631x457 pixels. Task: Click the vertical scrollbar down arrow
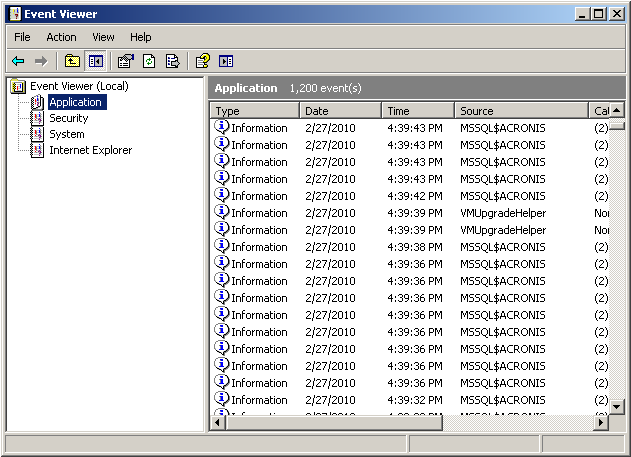[x=617, y=406]
